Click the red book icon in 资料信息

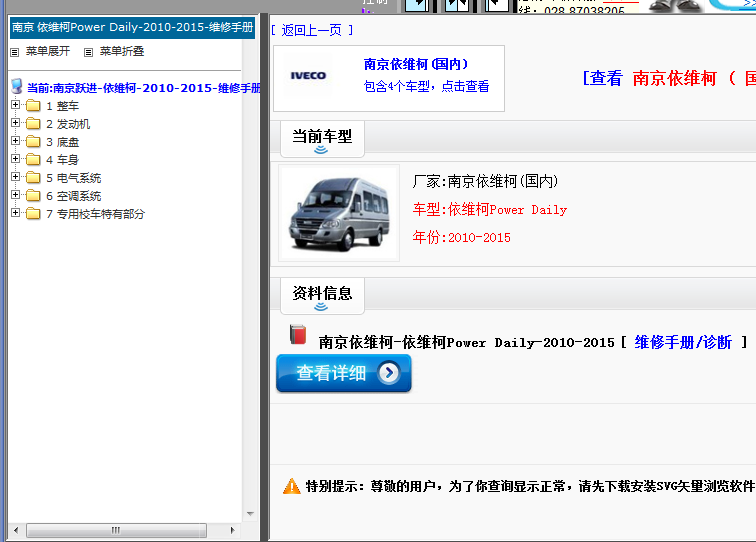pos(298,334)
